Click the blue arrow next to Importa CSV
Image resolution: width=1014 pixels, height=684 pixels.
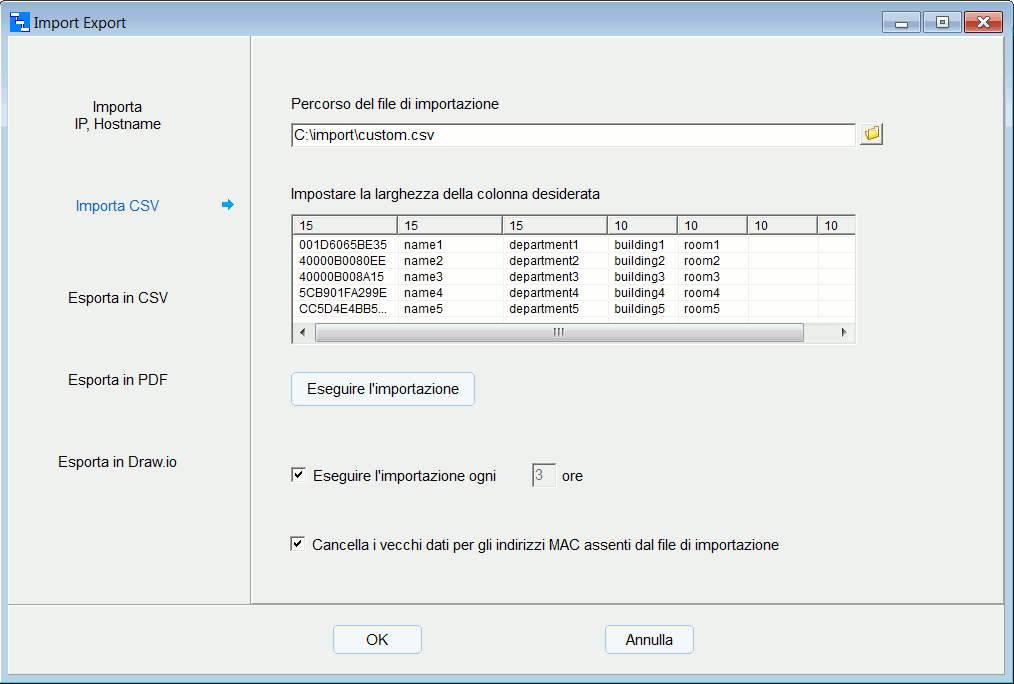(228, 205)
